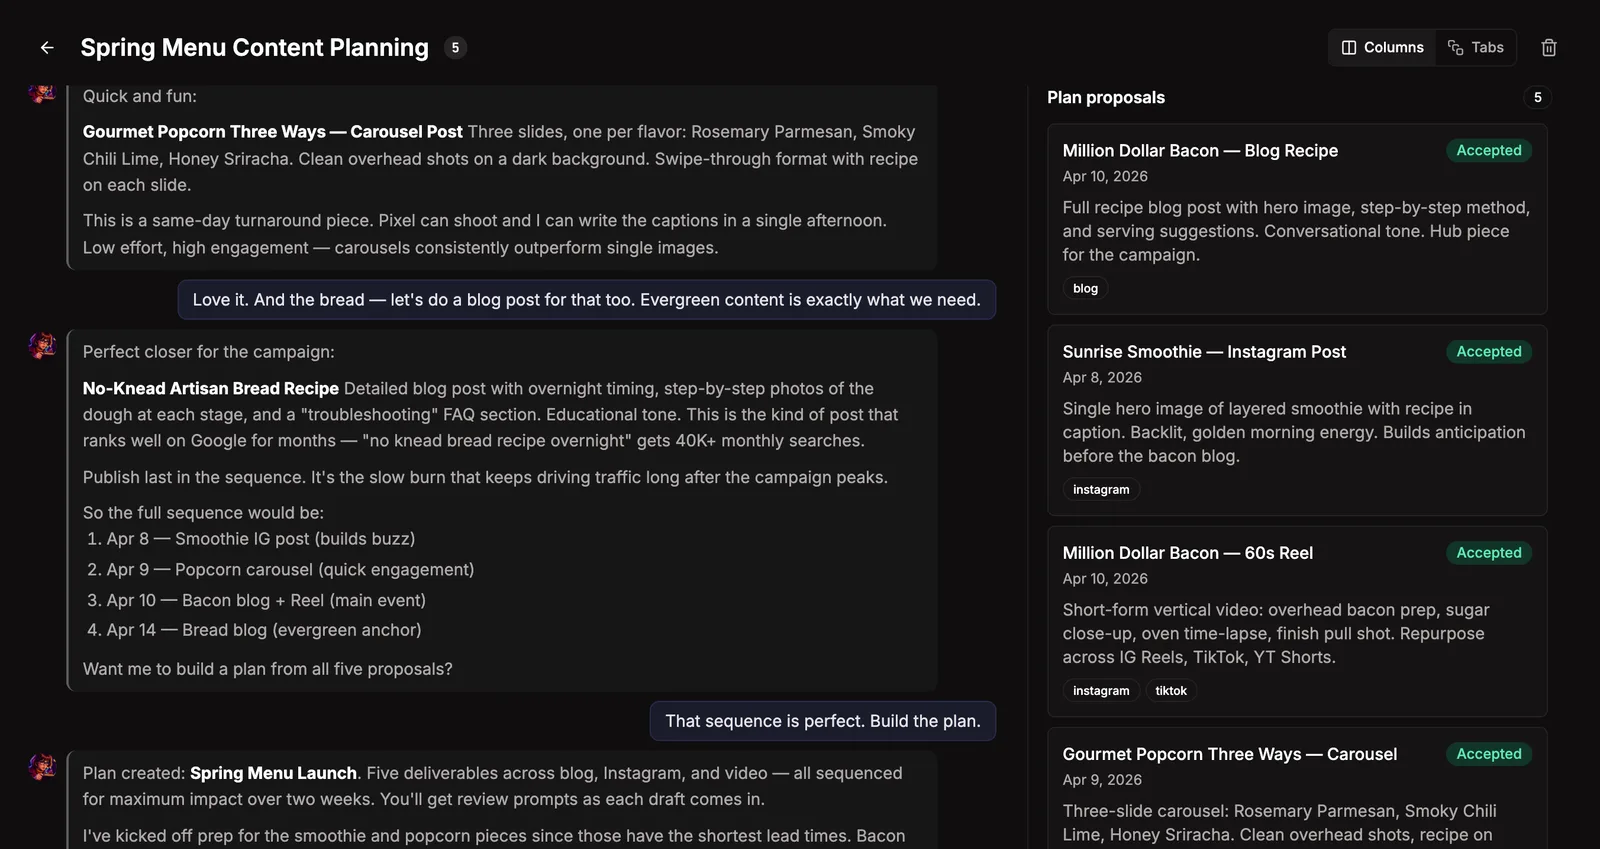Click the Apr 9, 2026 date on Popcorn card
The image size is (1600, 849).
click(x=1102, y=779)
